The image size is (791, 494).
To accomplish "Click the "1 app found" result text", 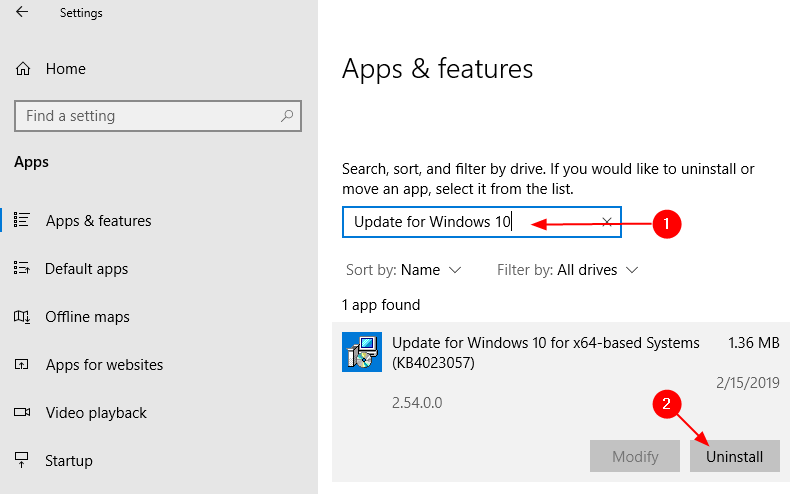I will 381,305.
